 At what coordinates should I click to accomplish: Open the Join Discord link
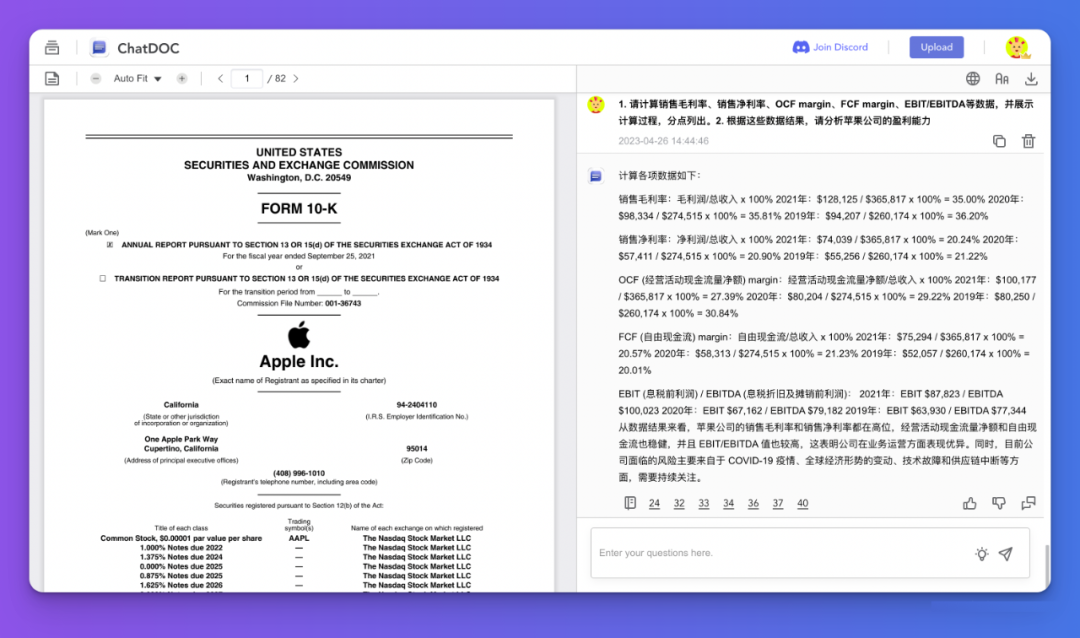click(830, 47)
